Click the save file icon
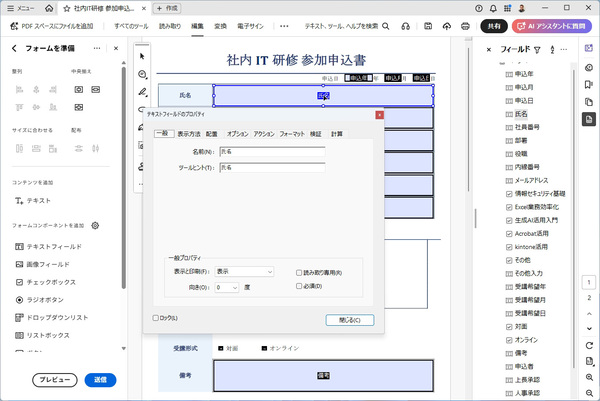This screenshot has width=600, height=401. (428, 26)
